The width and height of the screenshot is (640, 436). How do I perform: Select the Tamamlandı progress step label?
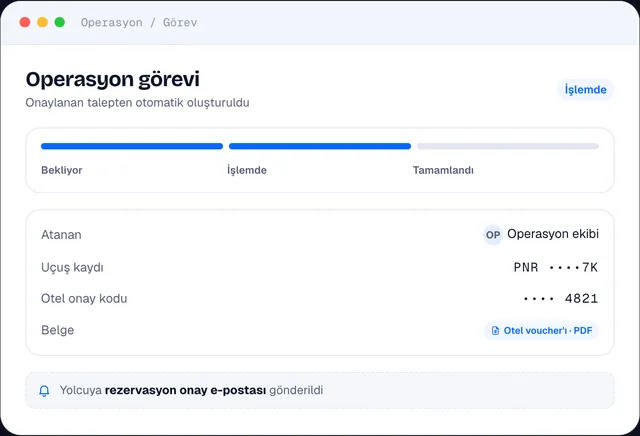point(443,170)
